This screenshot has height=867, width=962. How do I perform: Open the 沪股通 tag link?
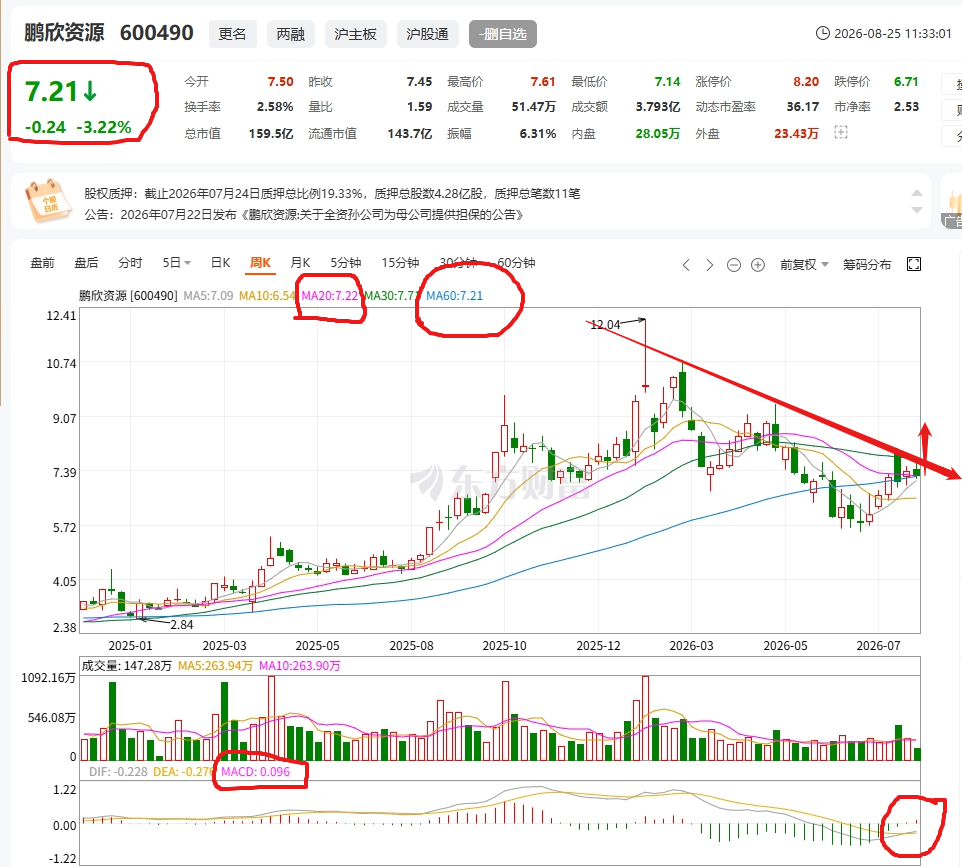tap(427, 34)
